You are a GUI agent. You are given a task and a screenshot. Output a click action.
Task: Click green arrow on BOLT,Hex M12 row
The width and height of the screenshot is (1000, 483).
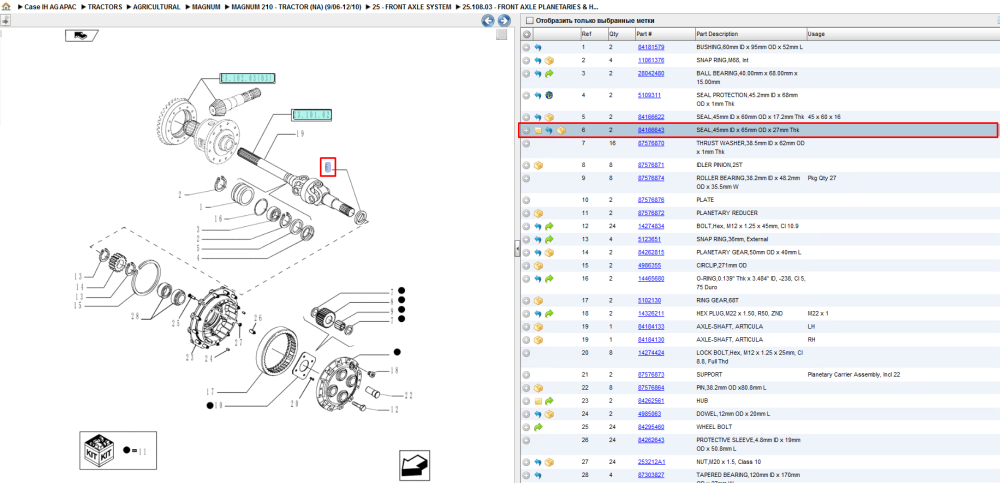(549, 227)
